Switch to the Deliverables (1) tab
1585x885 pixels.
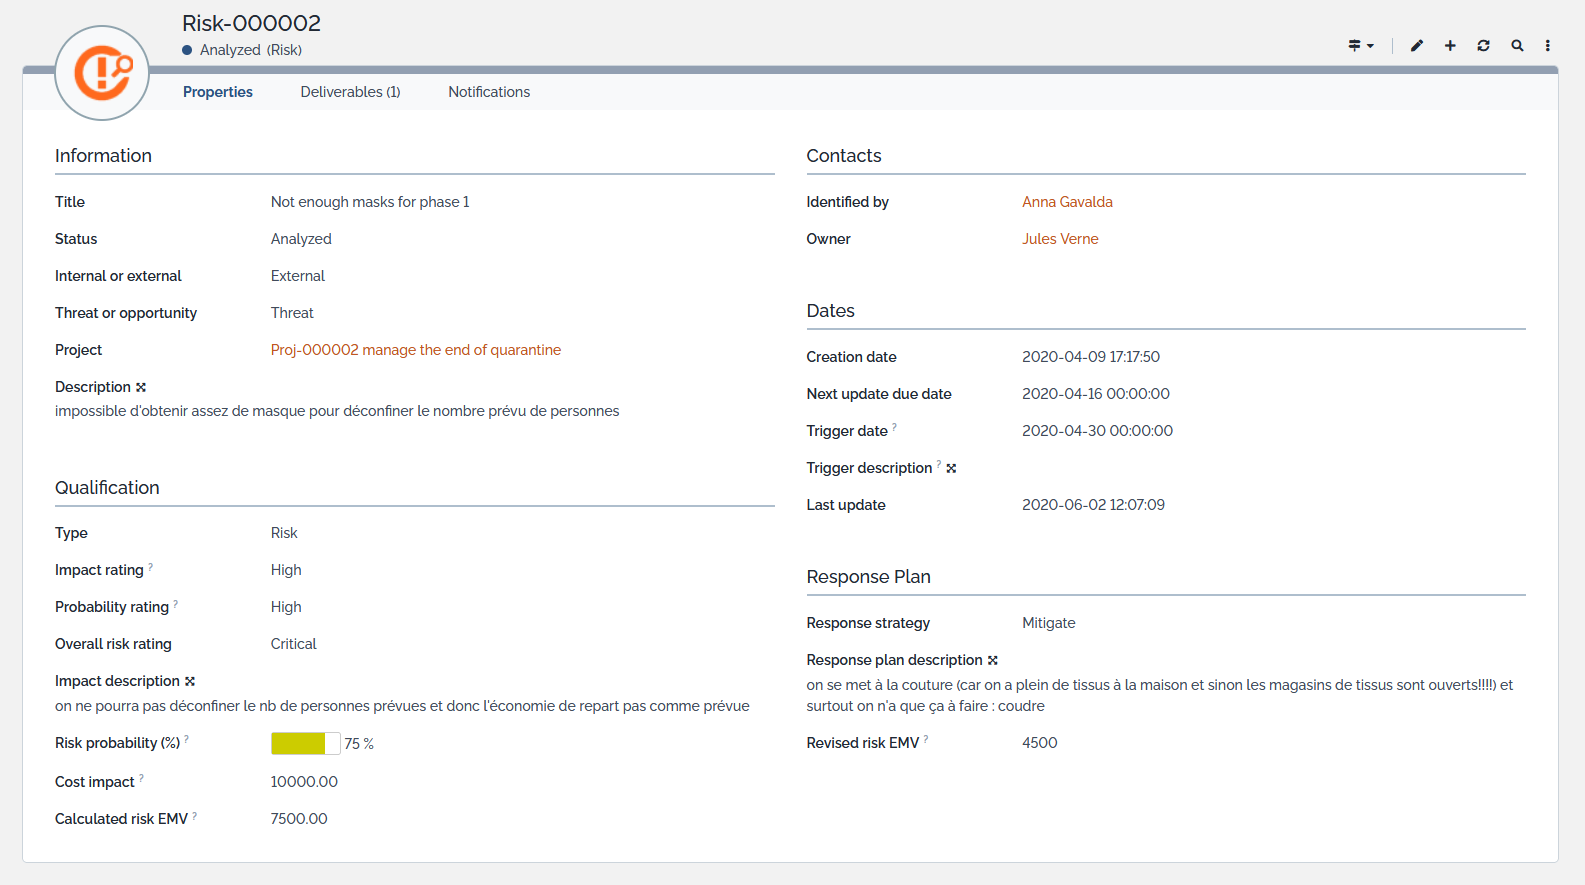click(350, 92)
